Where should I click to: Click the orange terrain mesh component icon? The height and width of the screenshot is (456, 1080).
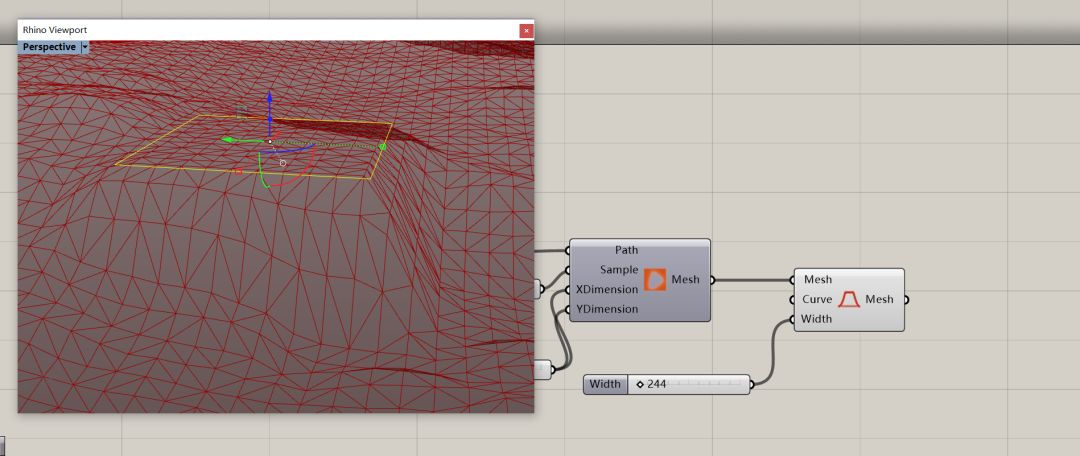(655, 280)
